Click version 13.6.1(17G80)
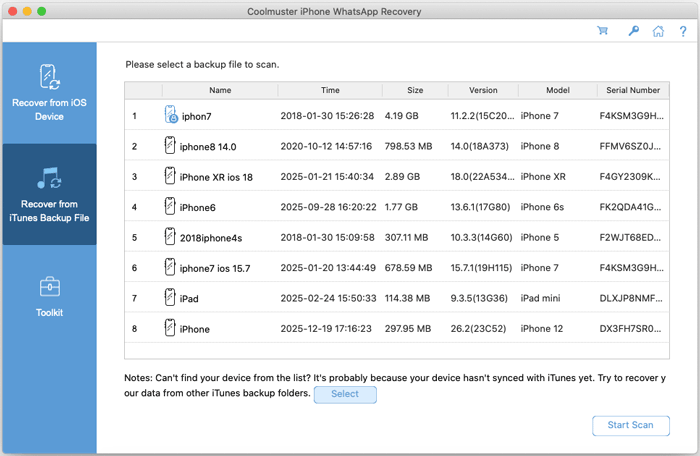This screenshot has height=456, width=700. (x=480, y=207)
